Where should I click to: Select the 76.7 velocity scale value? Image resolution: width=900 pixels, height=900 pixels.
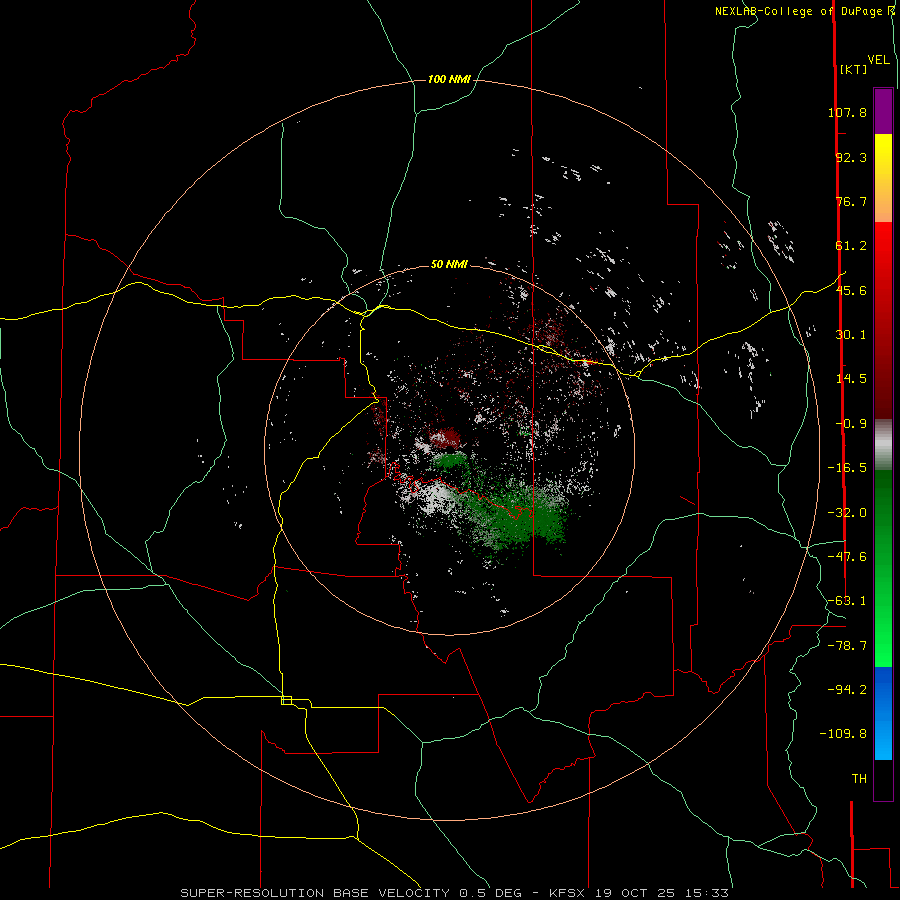pyautogui.click(x=851, y=201)
